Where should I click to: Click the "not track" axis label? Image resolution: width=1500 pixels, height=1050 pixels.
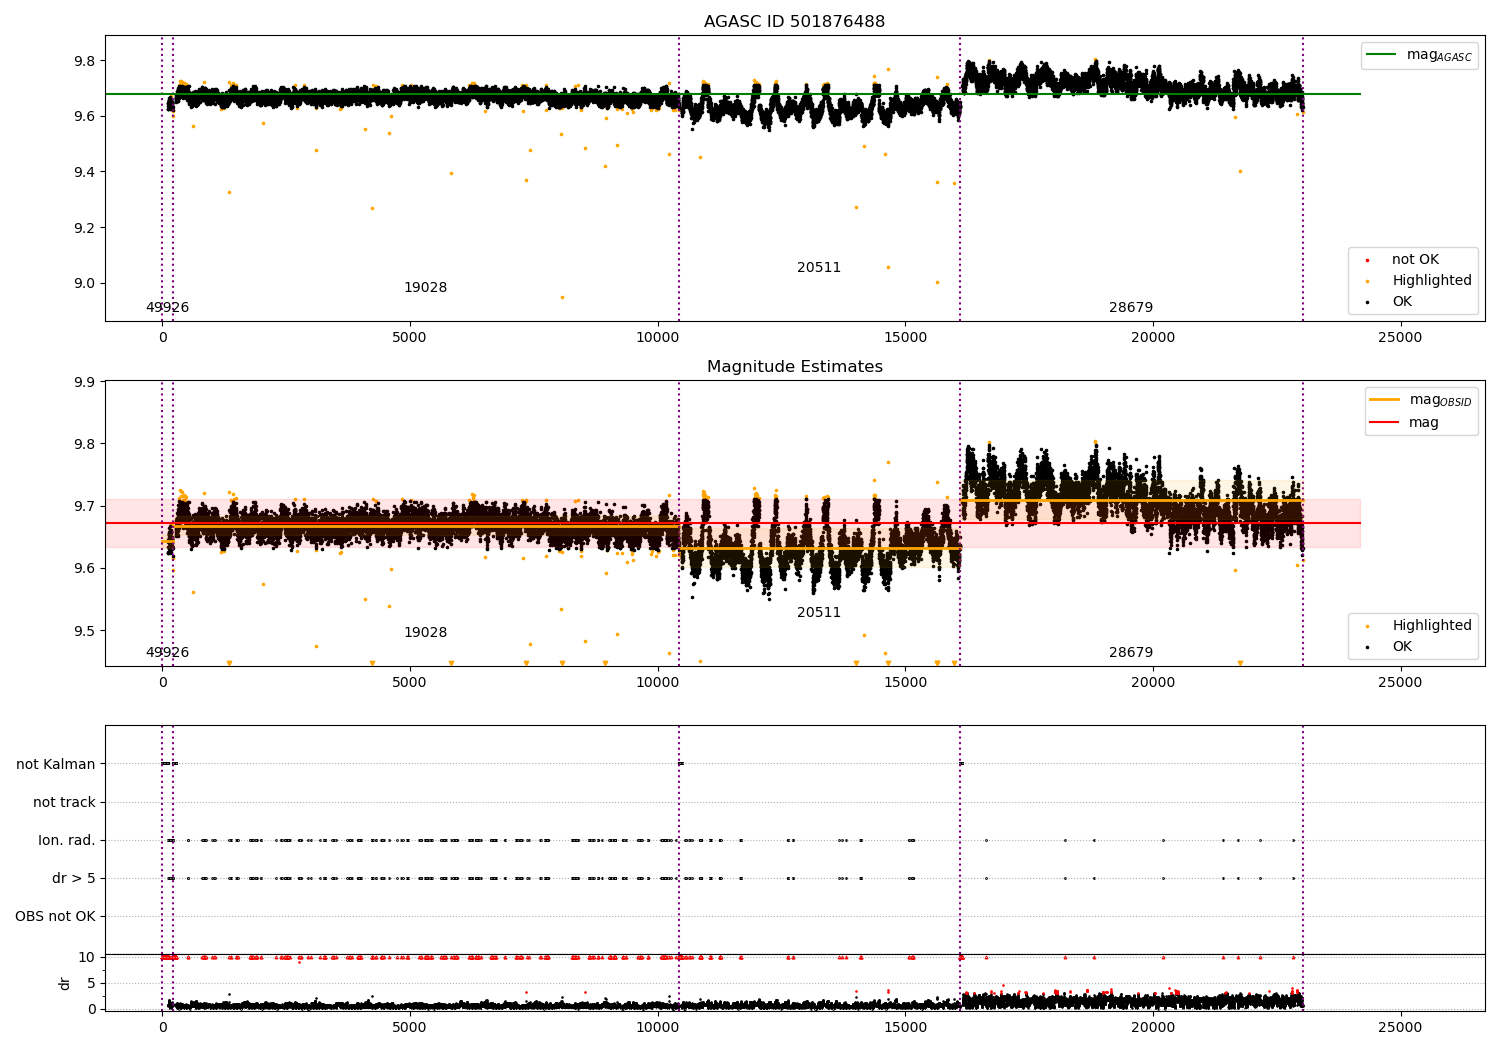[x=64, y=803]
